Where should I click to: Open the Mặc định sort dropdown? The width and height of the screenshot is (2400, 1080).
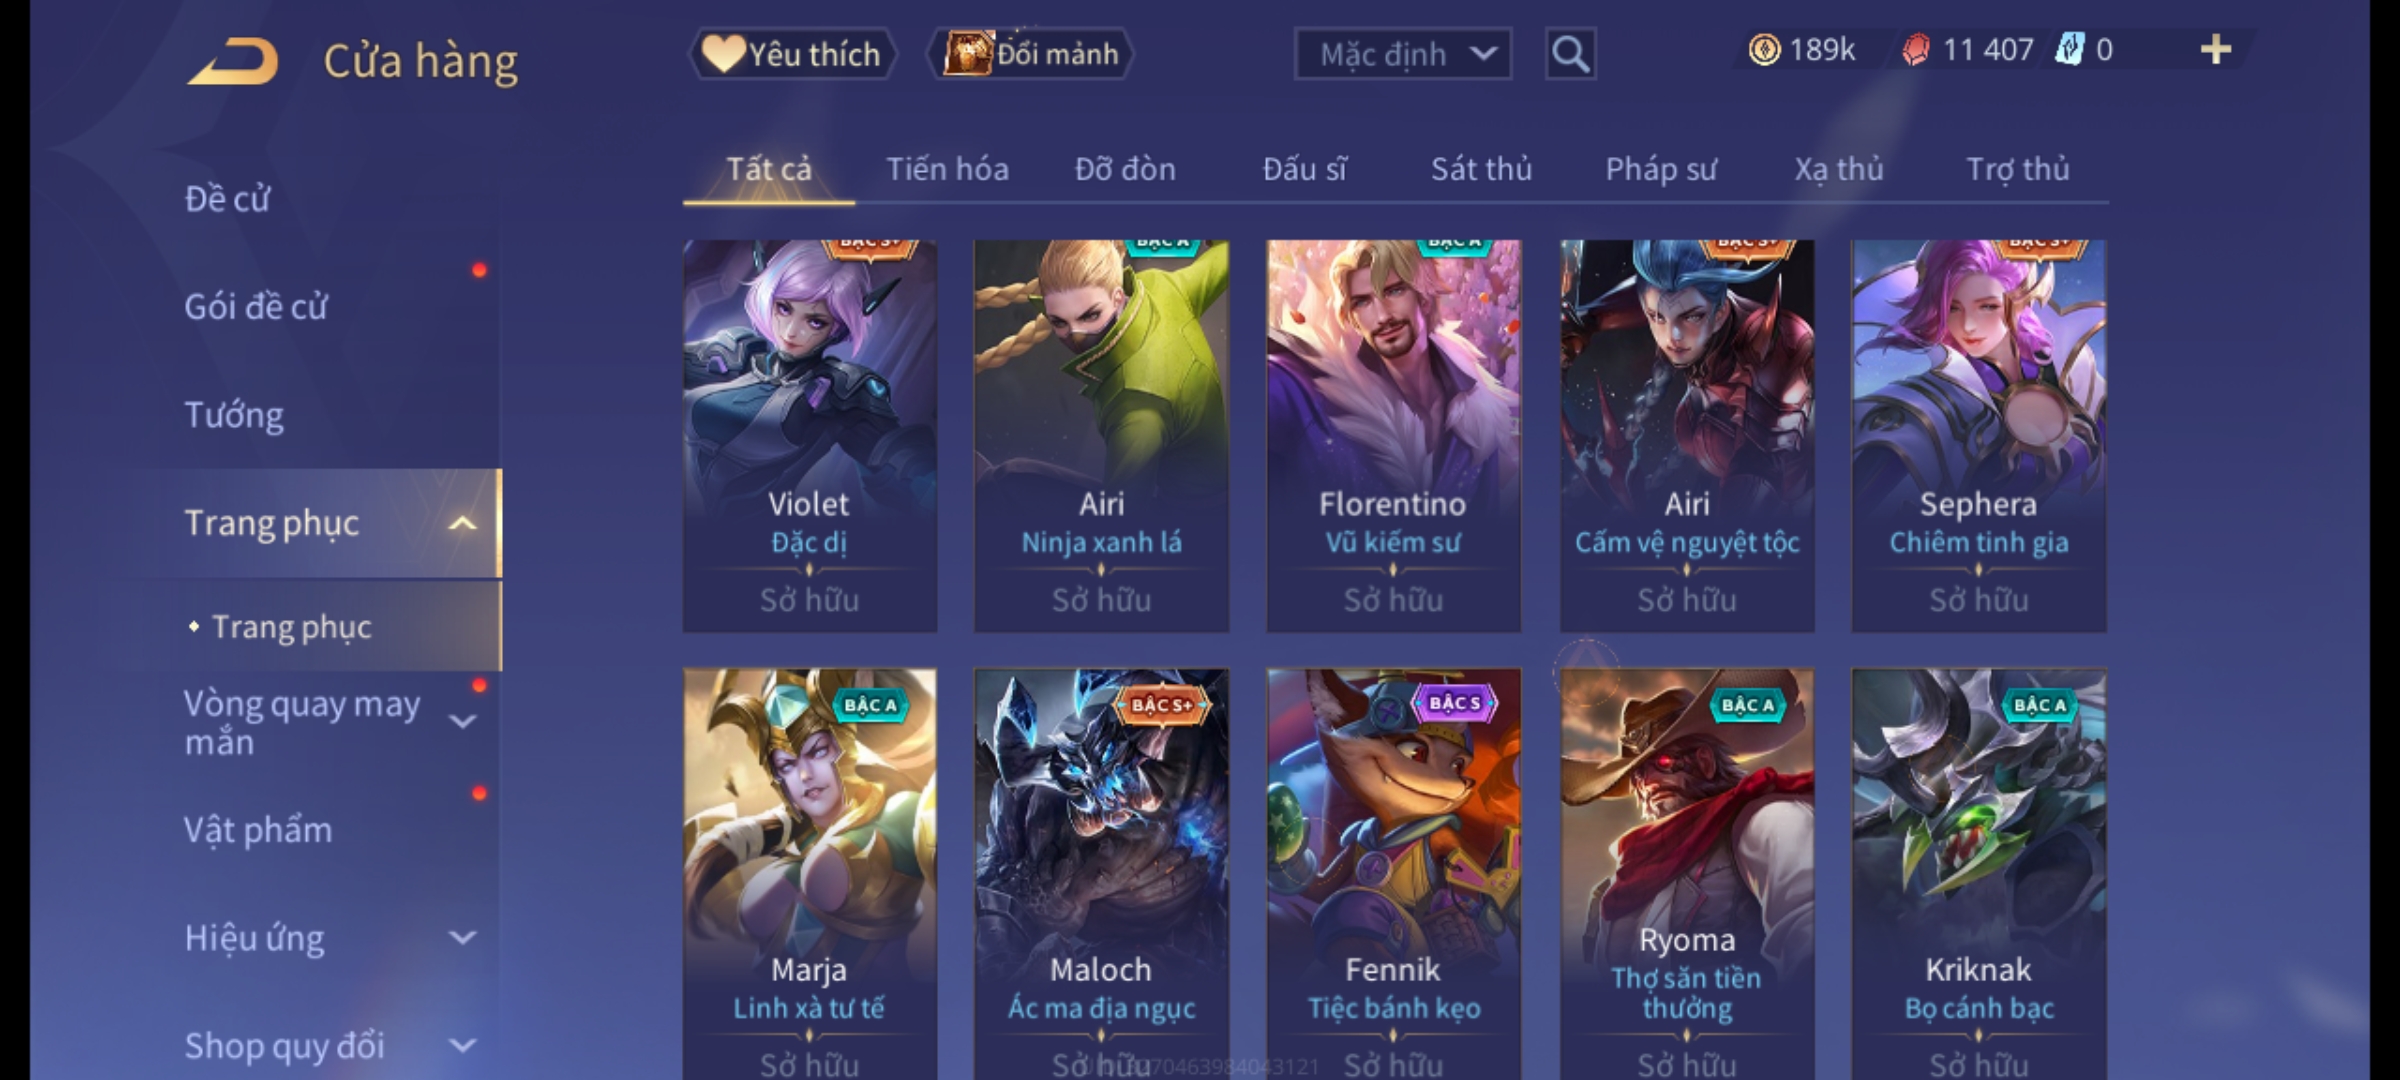1403,54
